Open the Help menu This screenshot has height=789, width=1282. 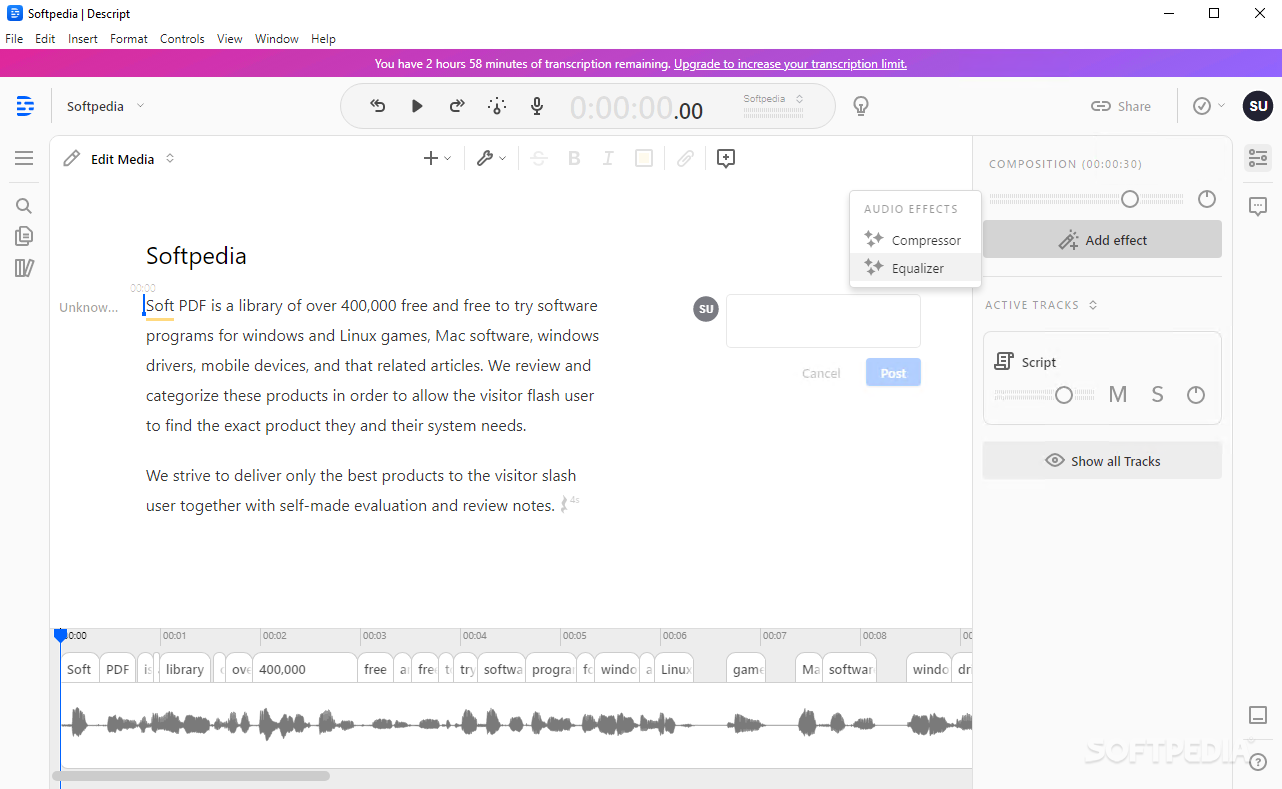[323, 39]
